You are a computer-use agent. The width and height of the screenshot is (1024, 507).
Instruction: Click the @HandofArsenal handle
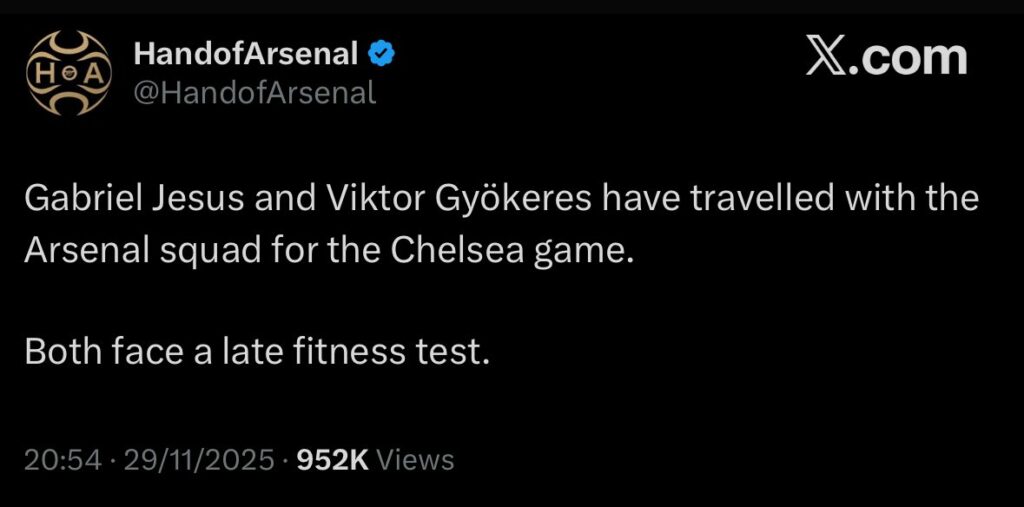pos(254,93)
